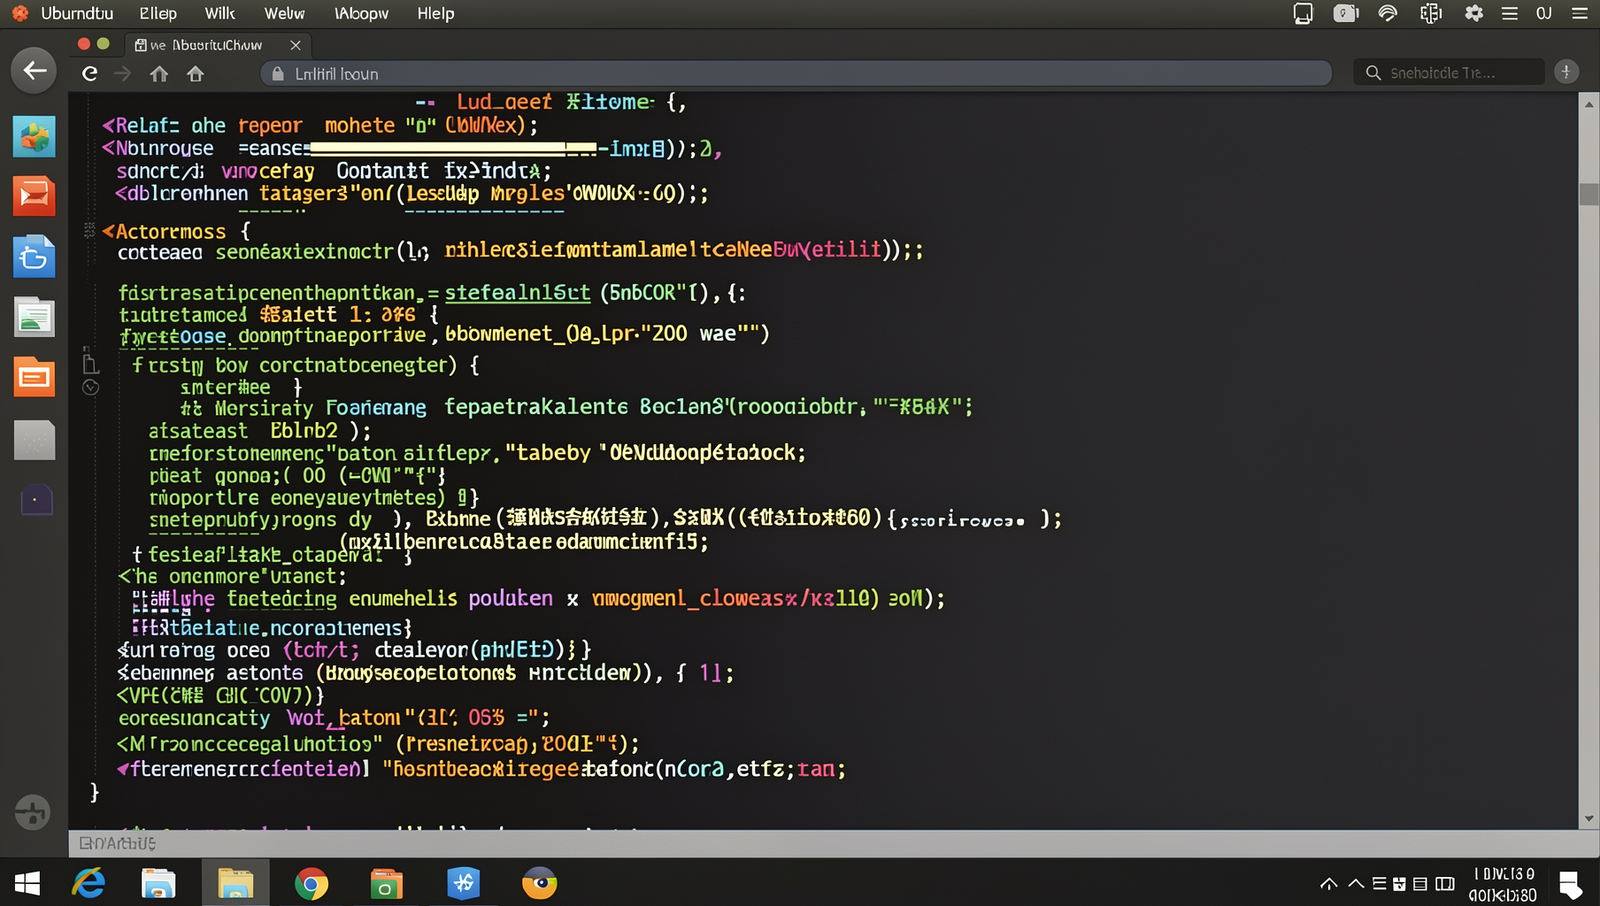Click the scrollbar up arrow
Screen dimensions: 1600x906
click(x=1589, y=104)
